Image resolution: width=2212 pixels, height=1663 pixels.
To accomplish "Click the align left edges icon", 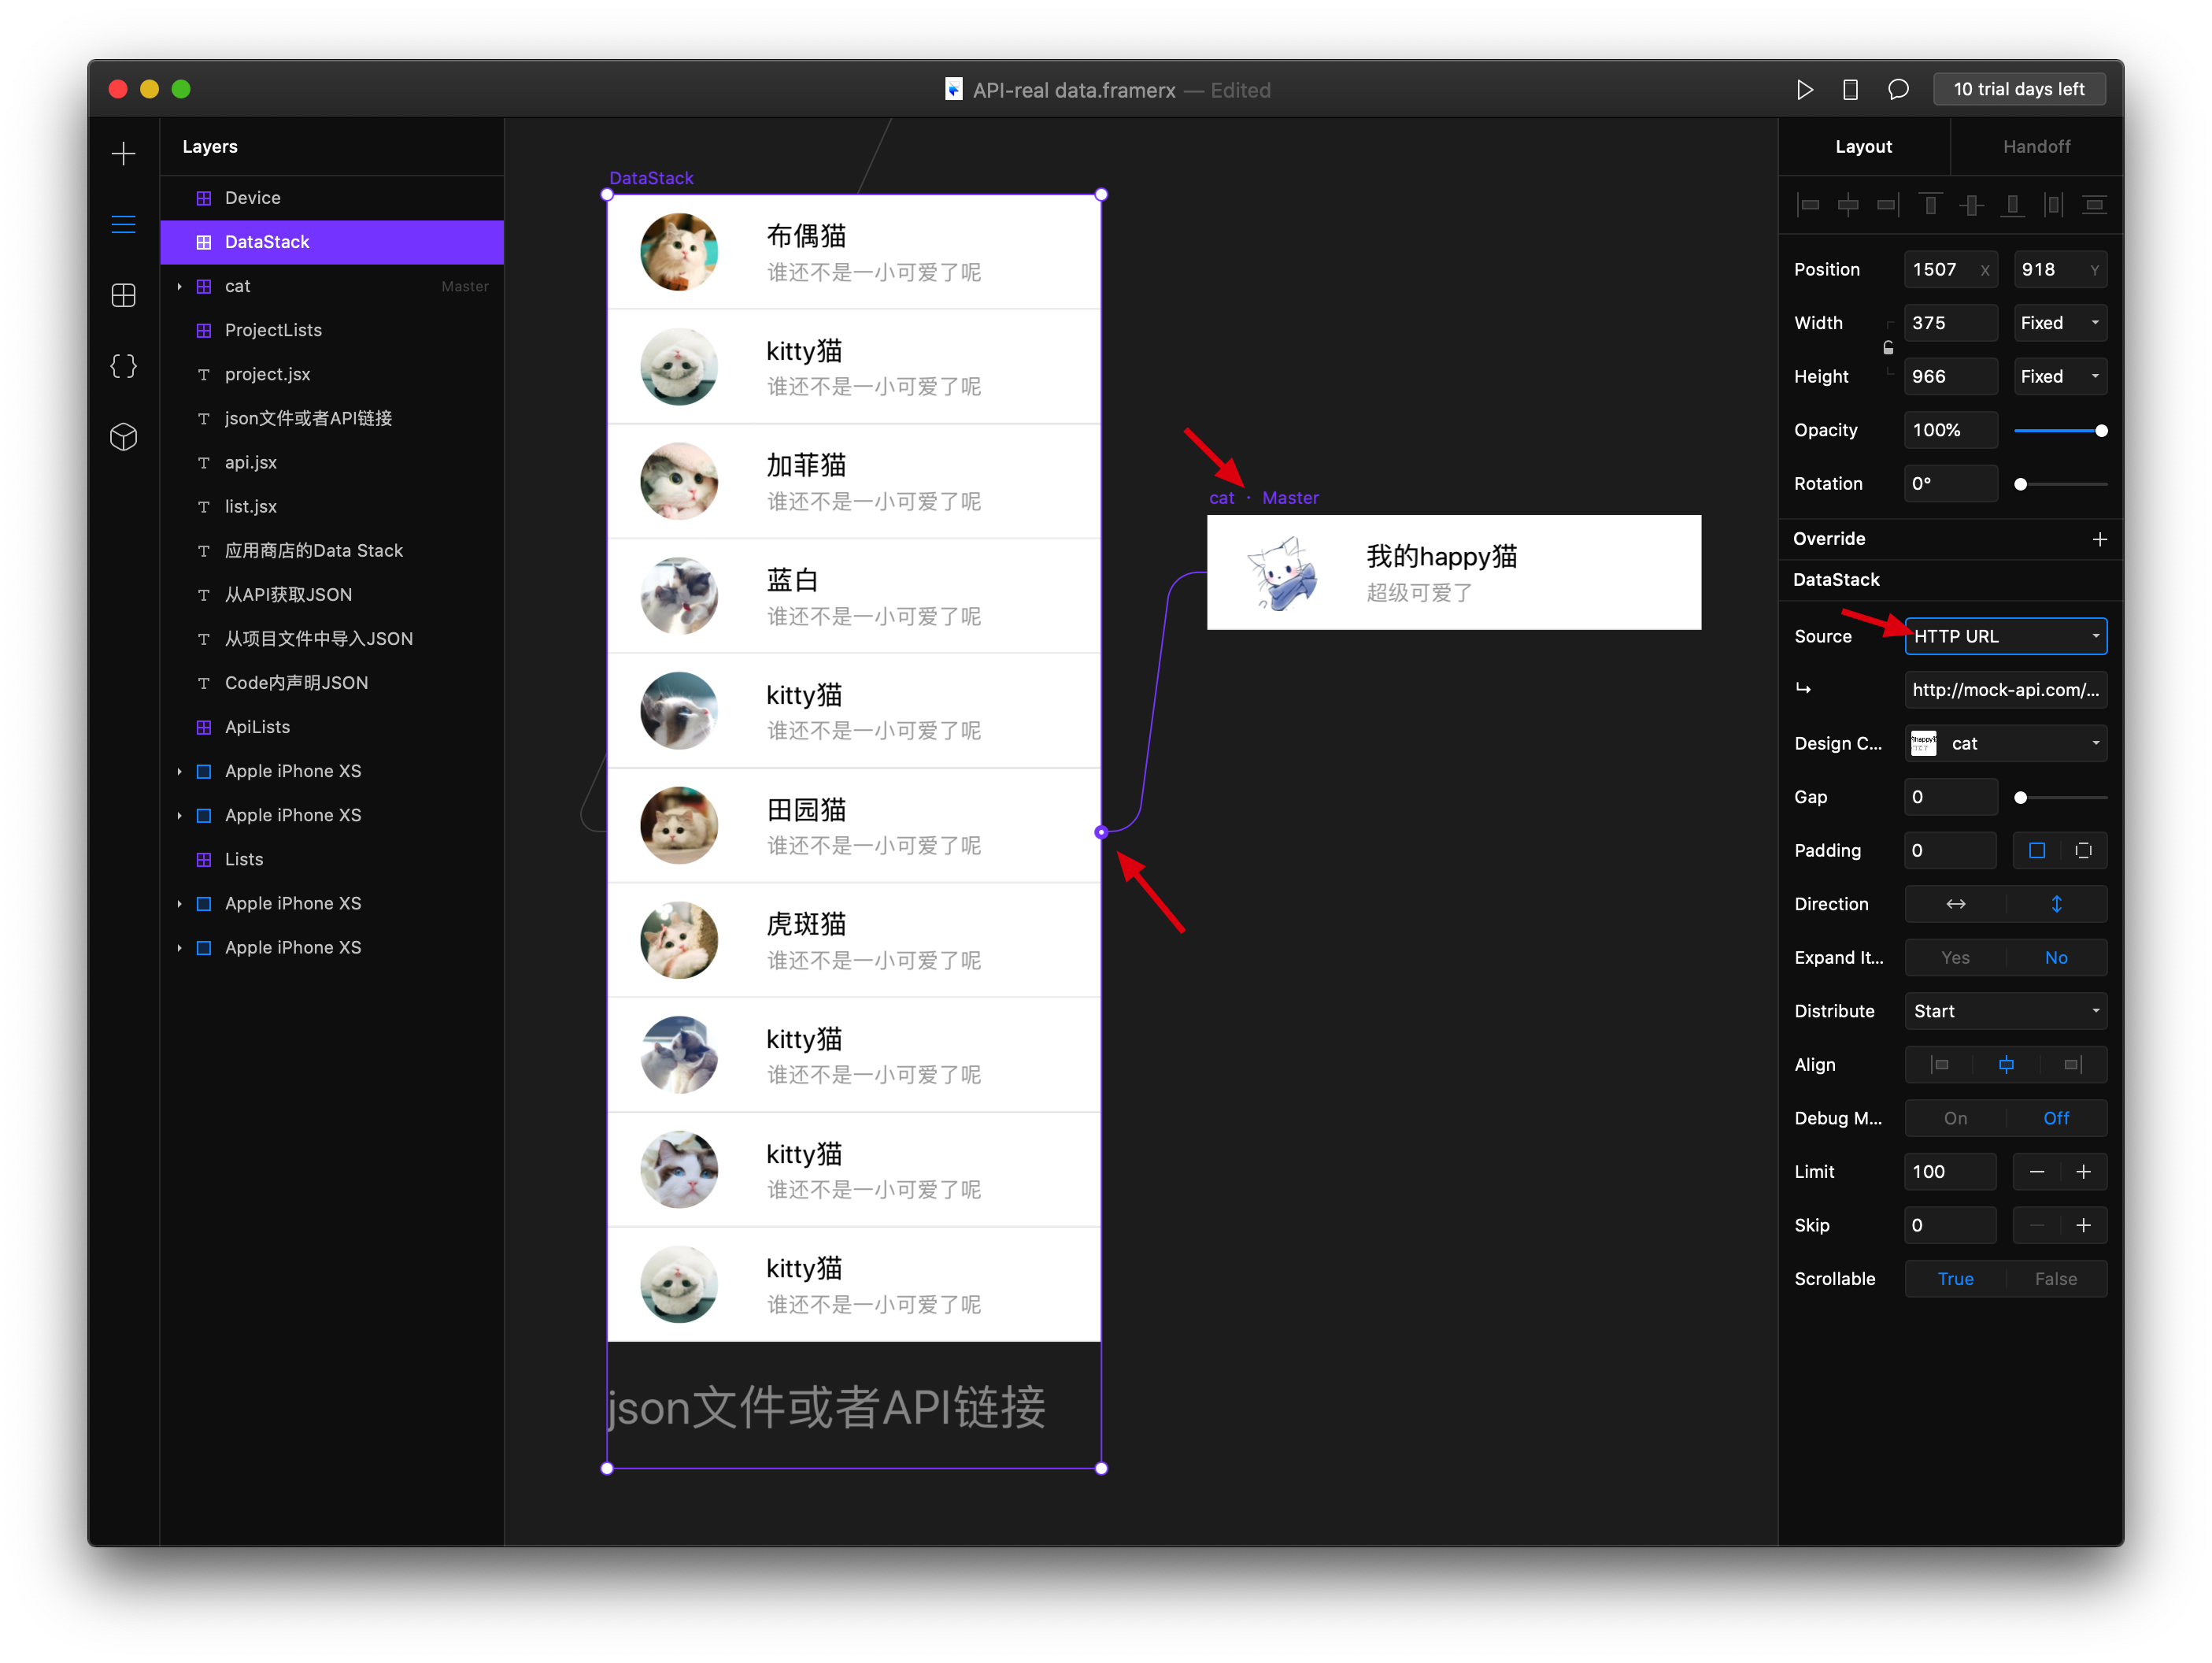I will pyautogui.click(x=1808, y=205).
